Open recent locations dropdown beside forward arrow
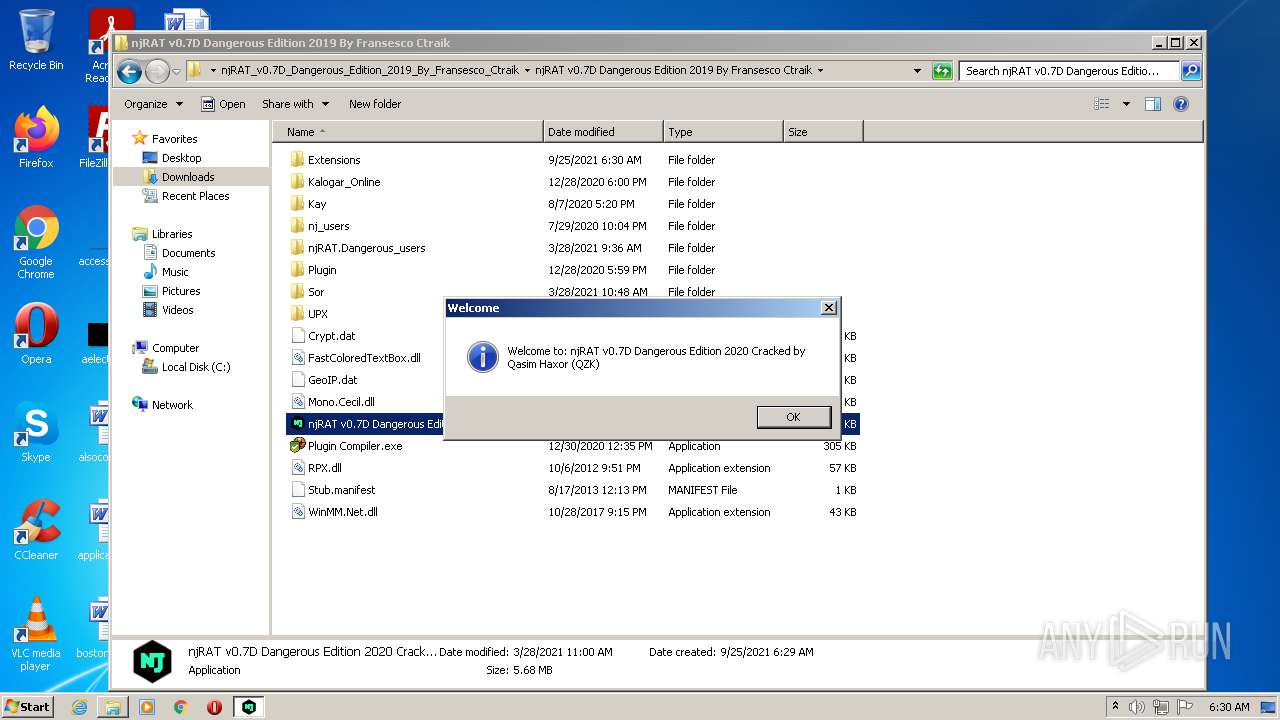 click(176, 71)
